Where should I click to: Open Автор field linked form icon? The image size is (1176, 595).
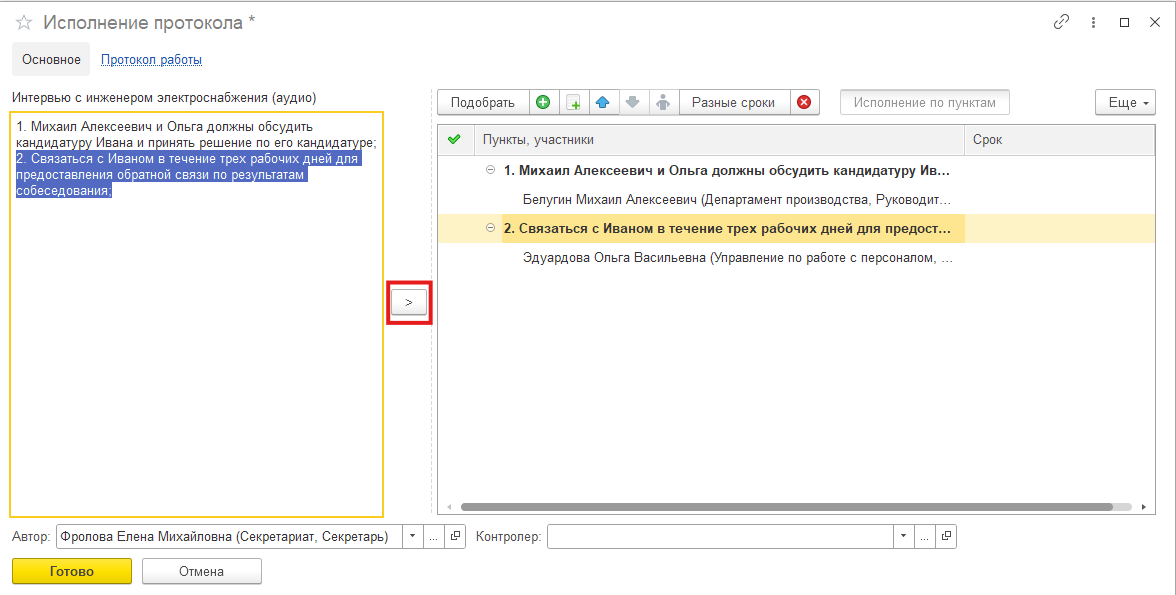(x=454, y=536)
